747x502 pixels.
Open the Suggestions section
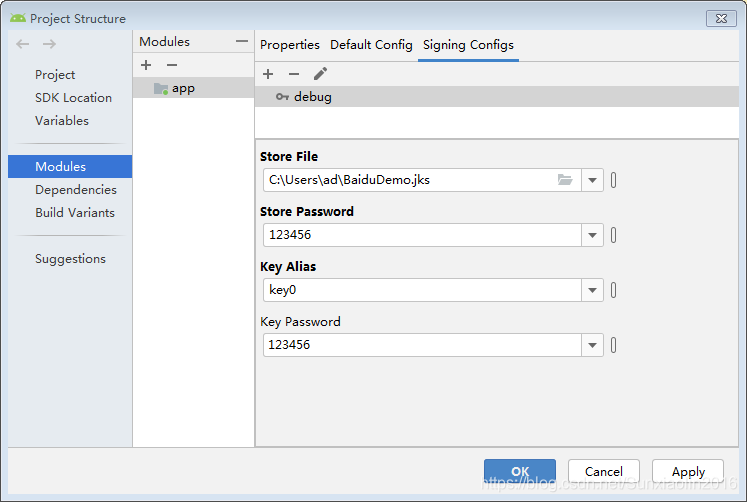[x=71, y=259]
